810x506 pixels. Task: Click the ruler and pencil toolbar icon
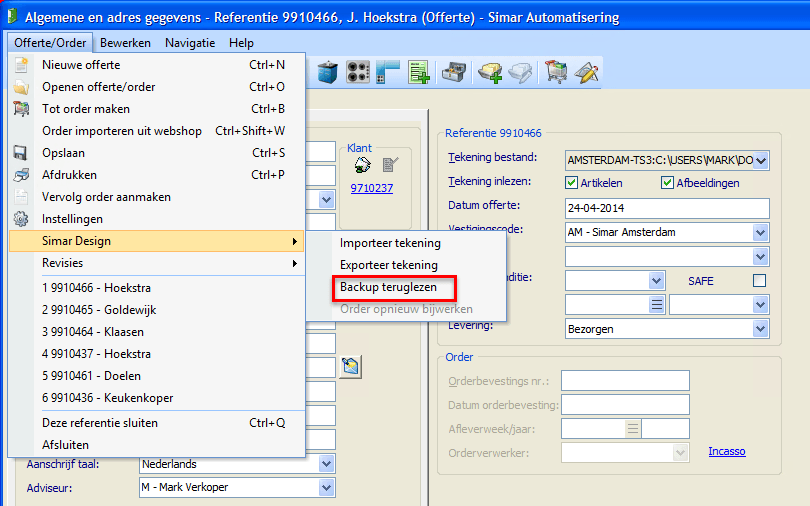[586, 72]
